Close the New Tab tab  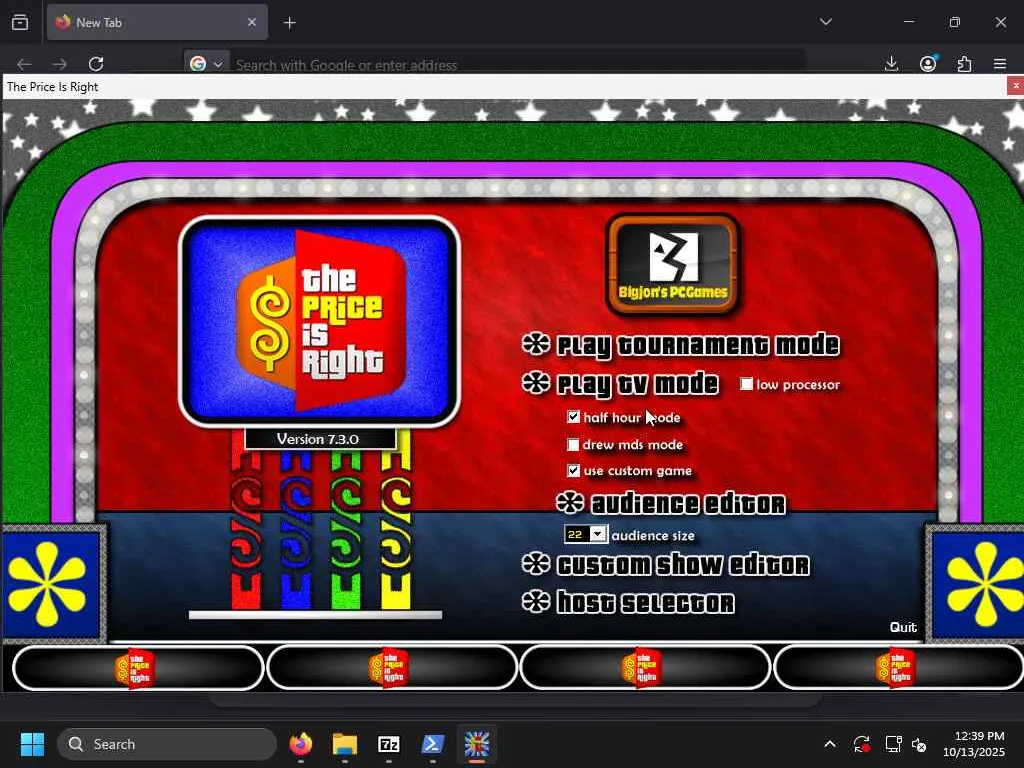click(252, 22)
